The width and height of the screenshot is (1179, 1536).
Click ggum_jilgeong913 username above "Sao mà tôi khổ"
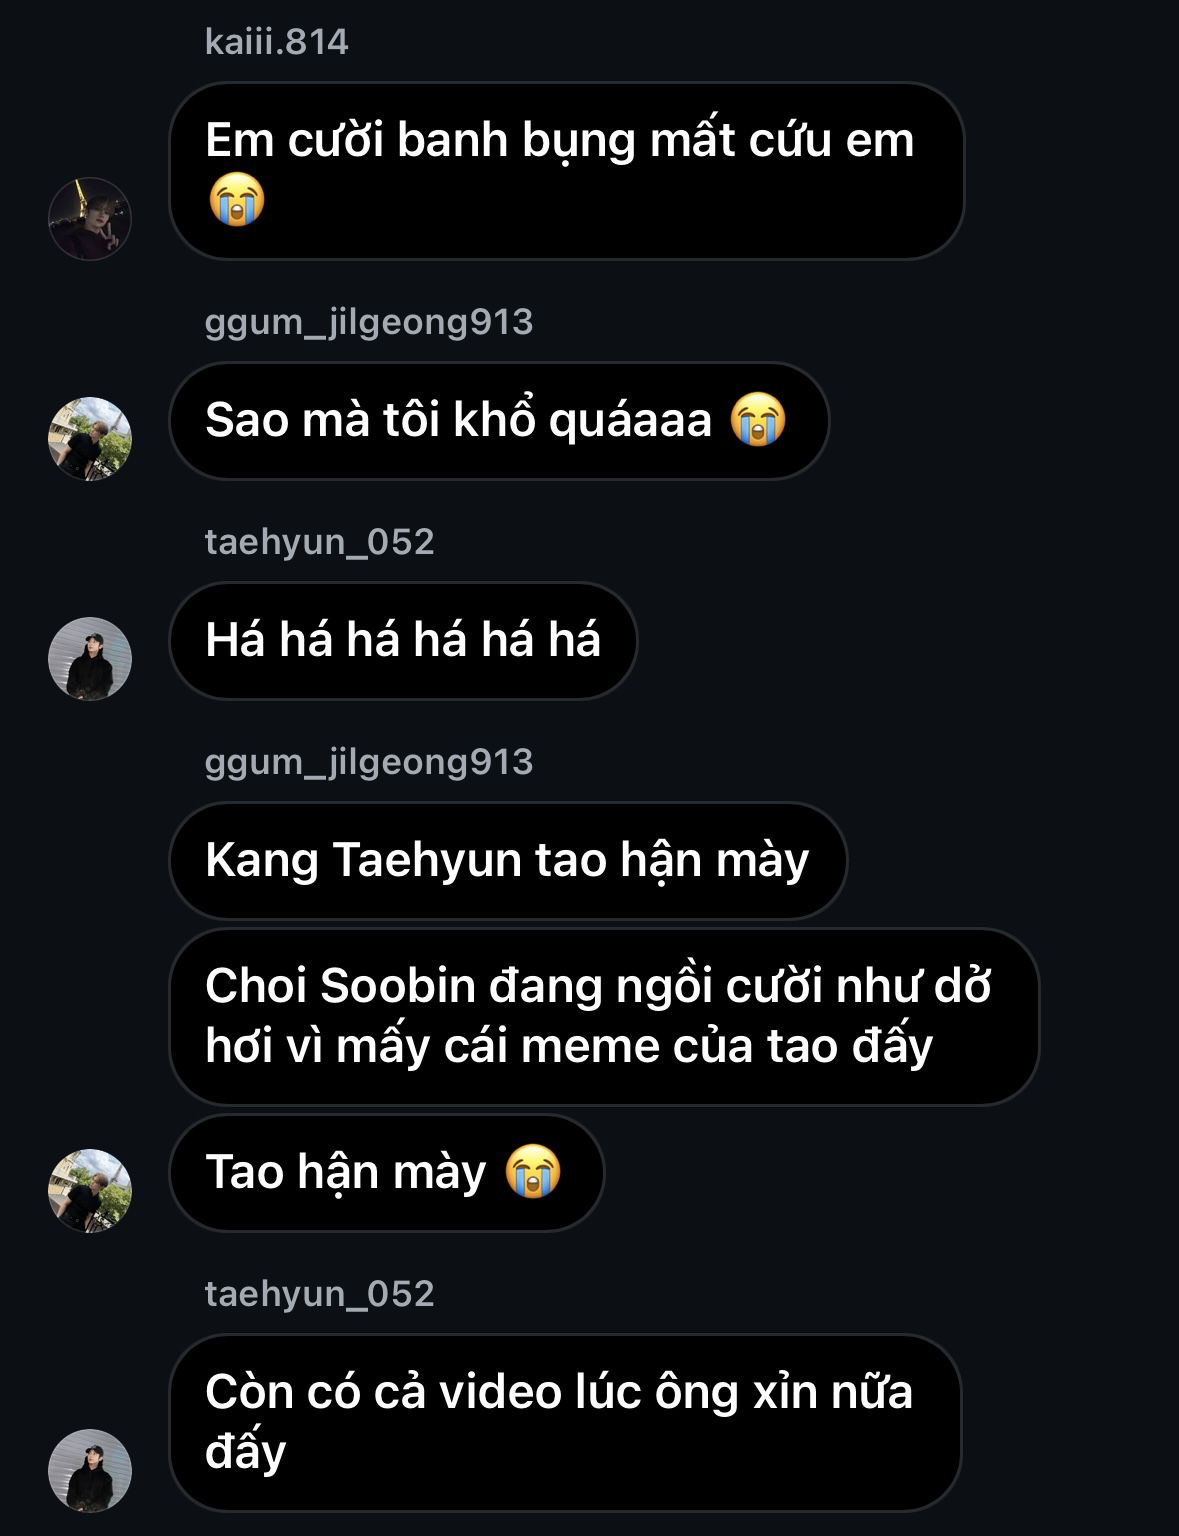point(368,322)
